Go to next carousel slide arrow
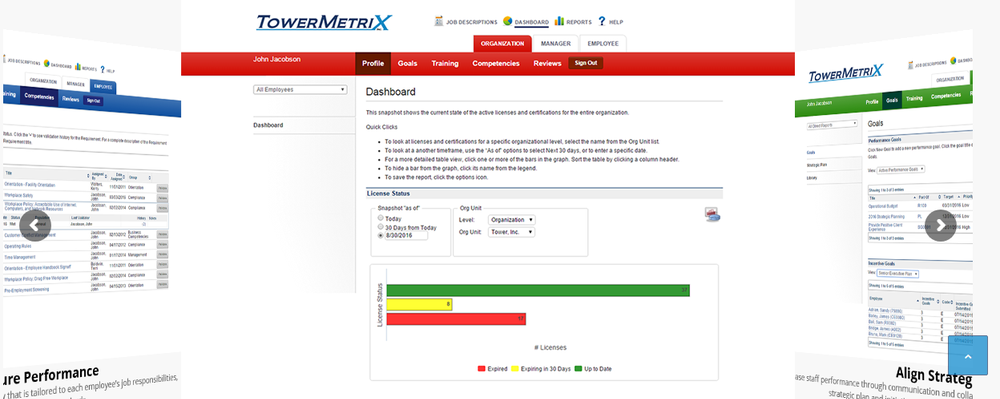Viewport: 1000px width, 399px height. tap(941, 226)
